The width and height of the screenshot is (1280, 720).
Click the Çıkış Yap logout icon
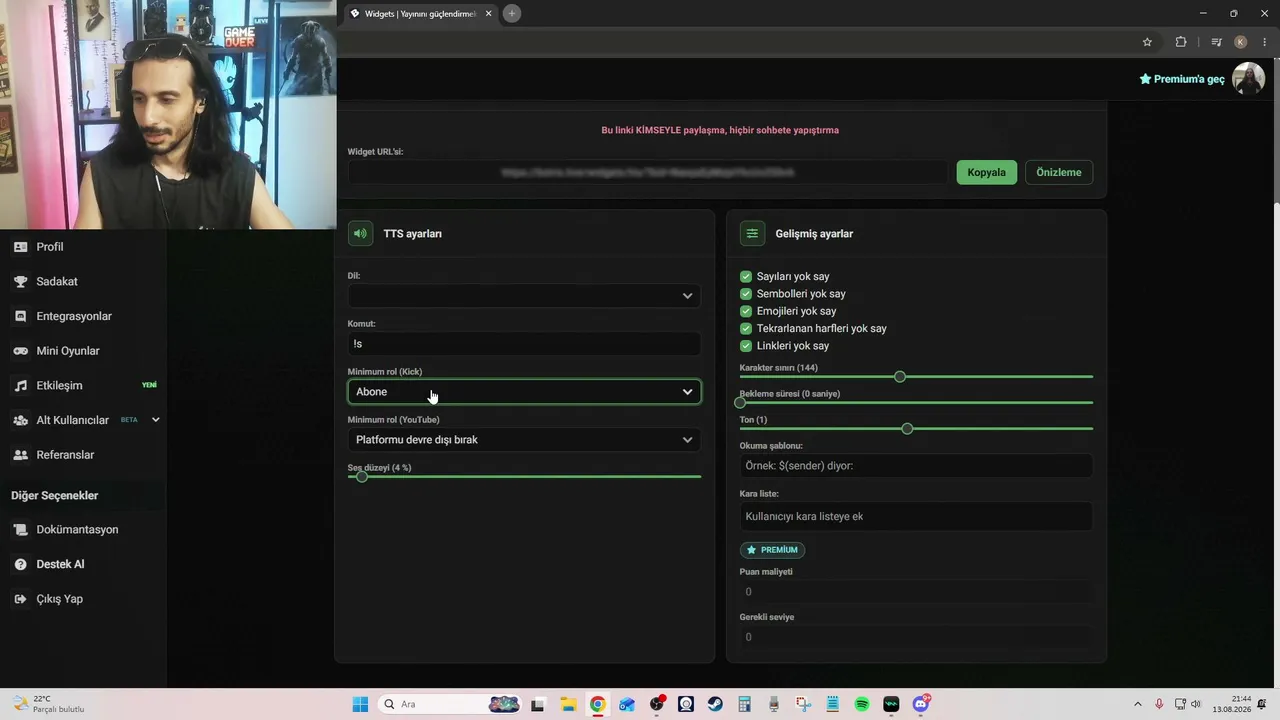(x=20, y=599)
